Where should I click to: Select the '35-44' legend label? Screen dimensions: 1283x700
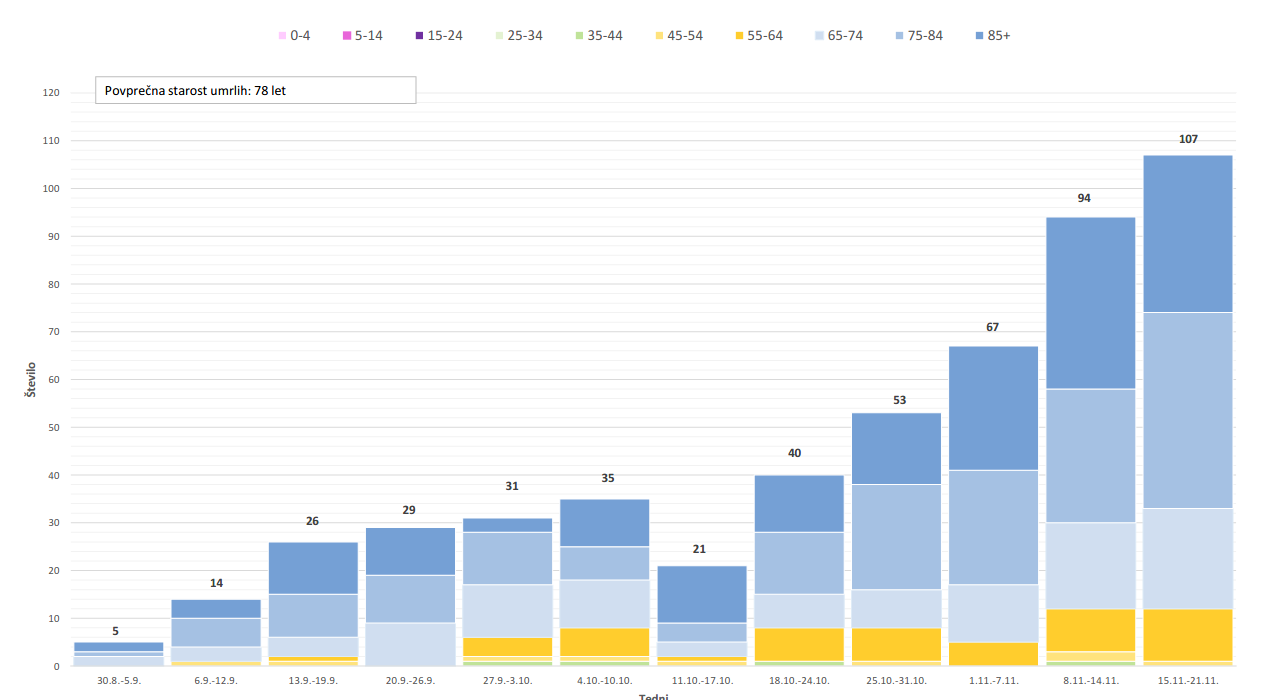[x=605, y=36]
